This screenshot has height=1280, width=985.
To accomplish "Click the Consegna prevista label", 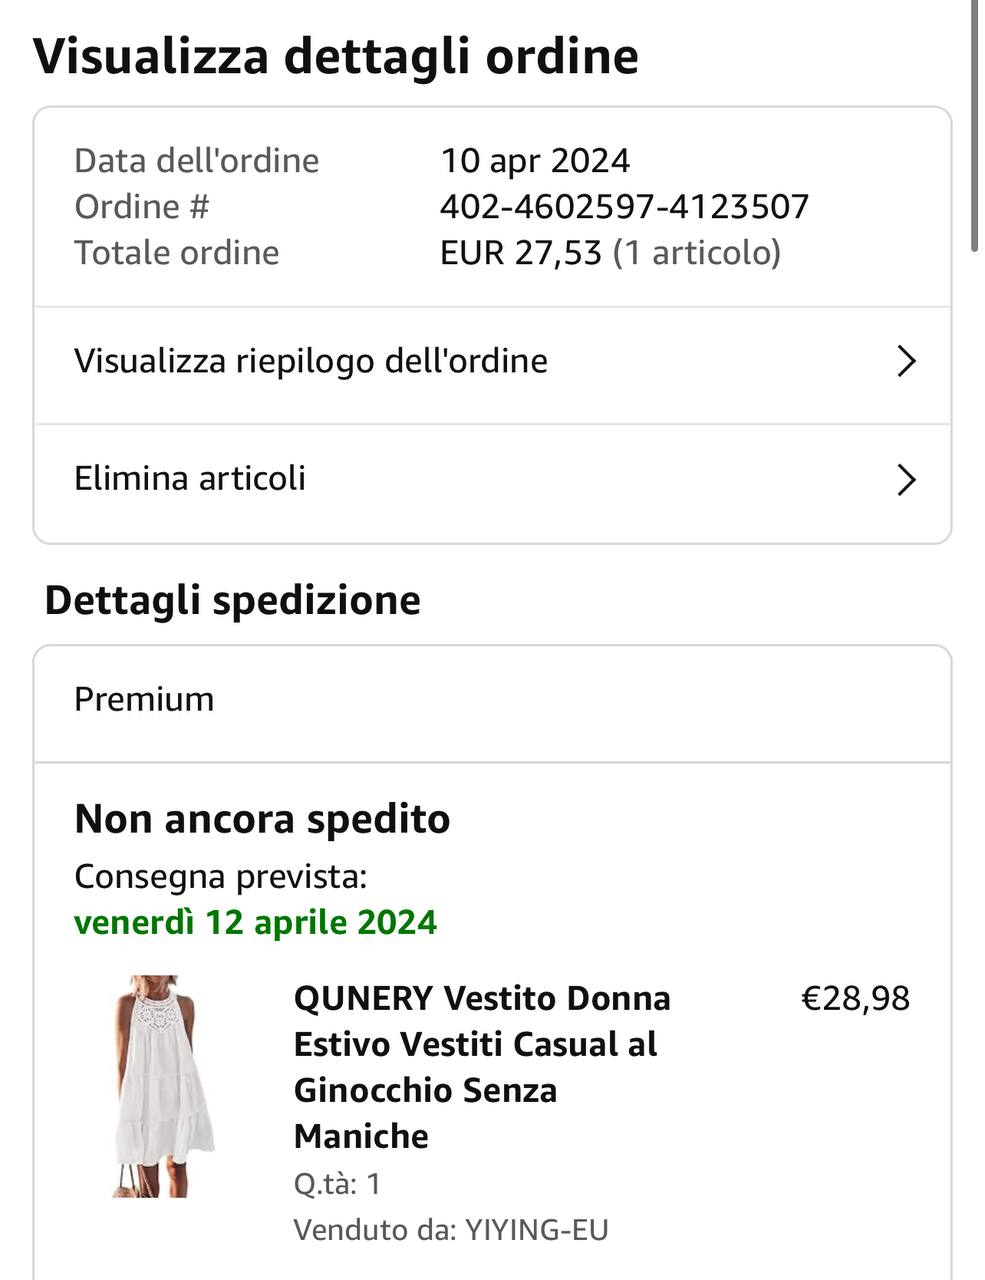I will [x=221, y=876].
